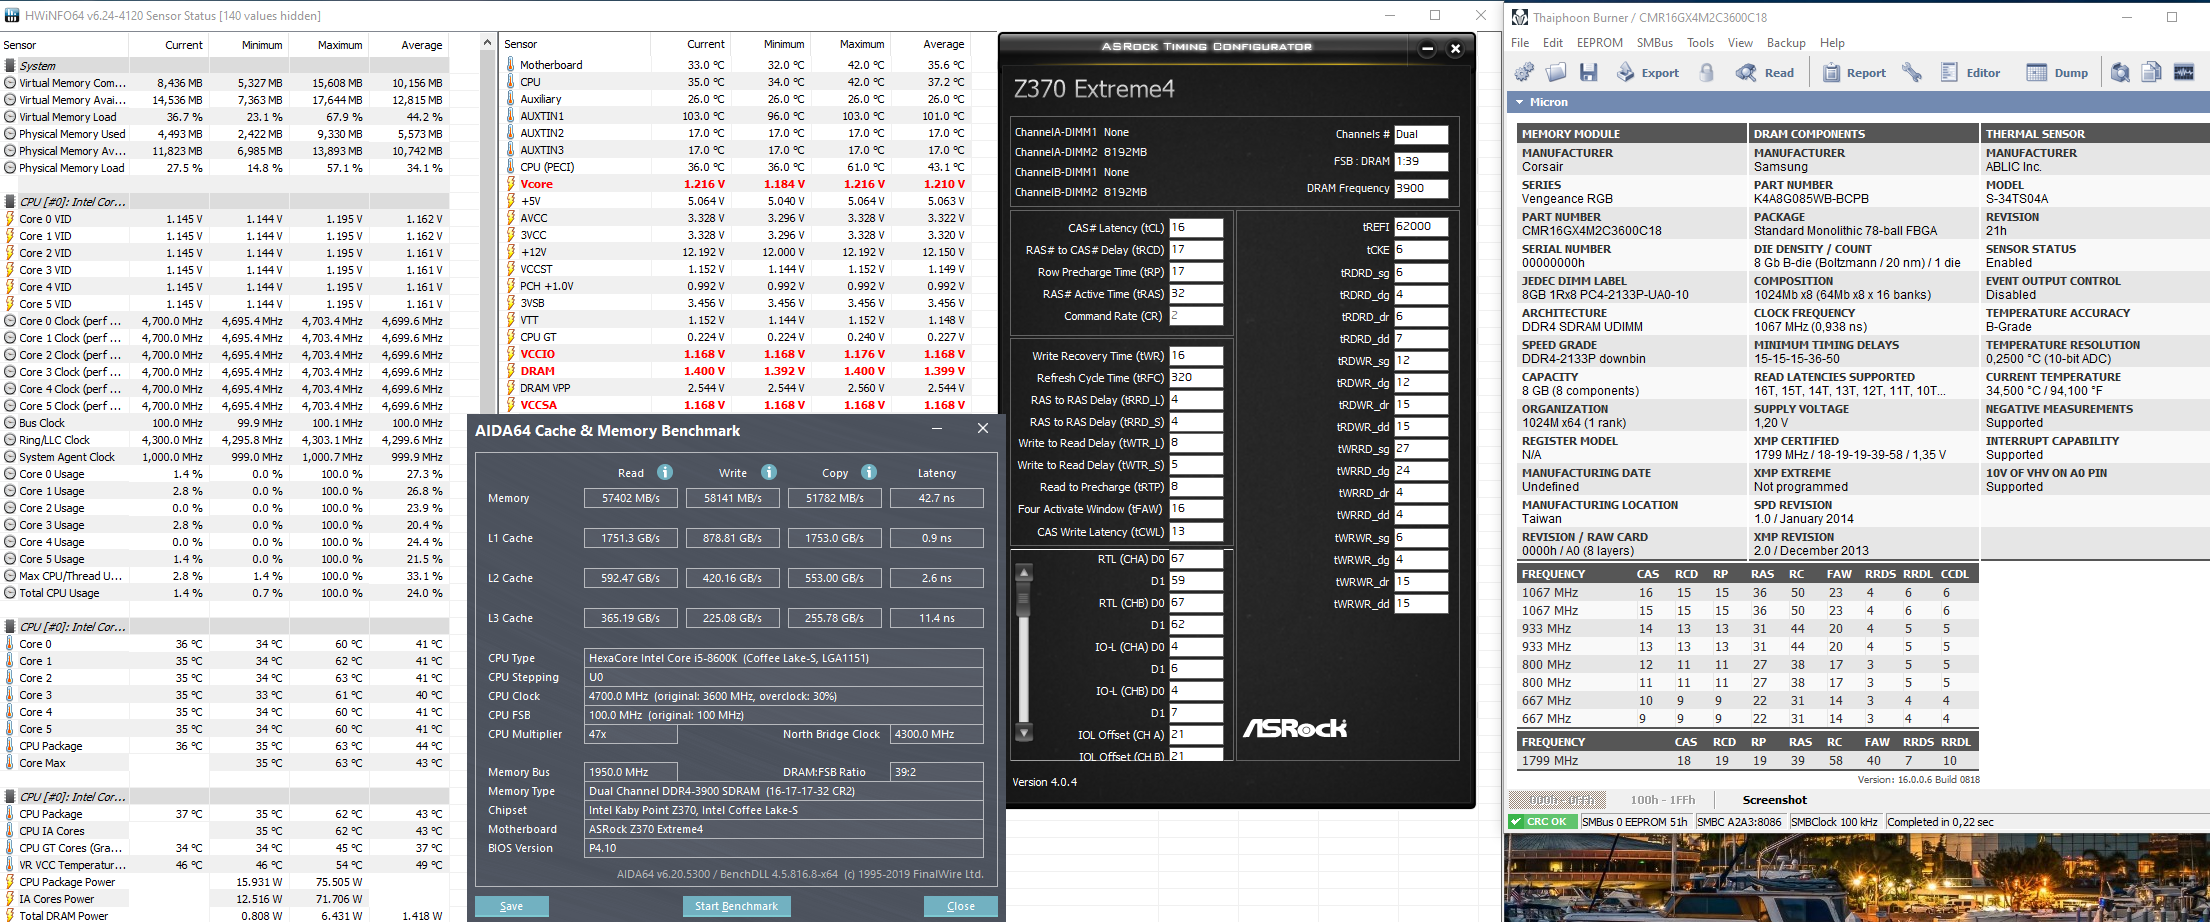The image size is (2210, 922).
Task: Click the Write info icon in AIDA64 benchmark
Action: click(769, 472)
